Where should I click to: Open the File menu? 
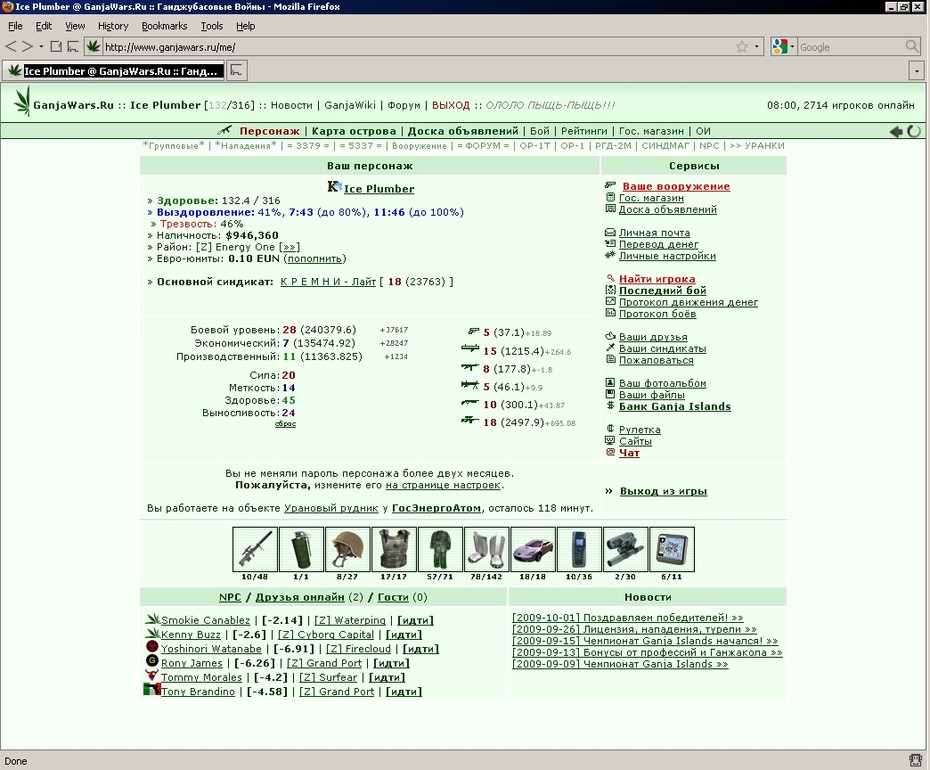(x=15, y=26)
